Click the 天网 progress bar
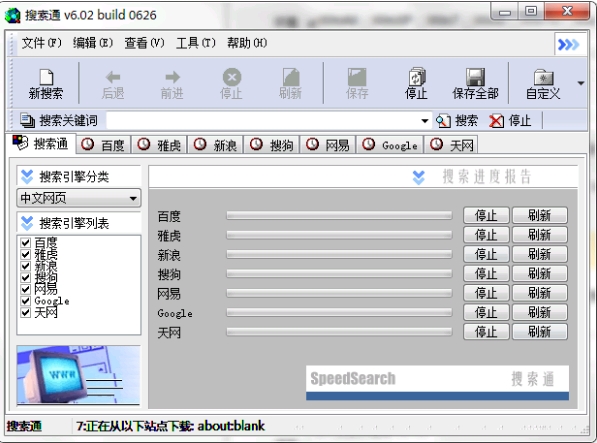The width and height of the screenshot is (597, 443). (339, 332)
